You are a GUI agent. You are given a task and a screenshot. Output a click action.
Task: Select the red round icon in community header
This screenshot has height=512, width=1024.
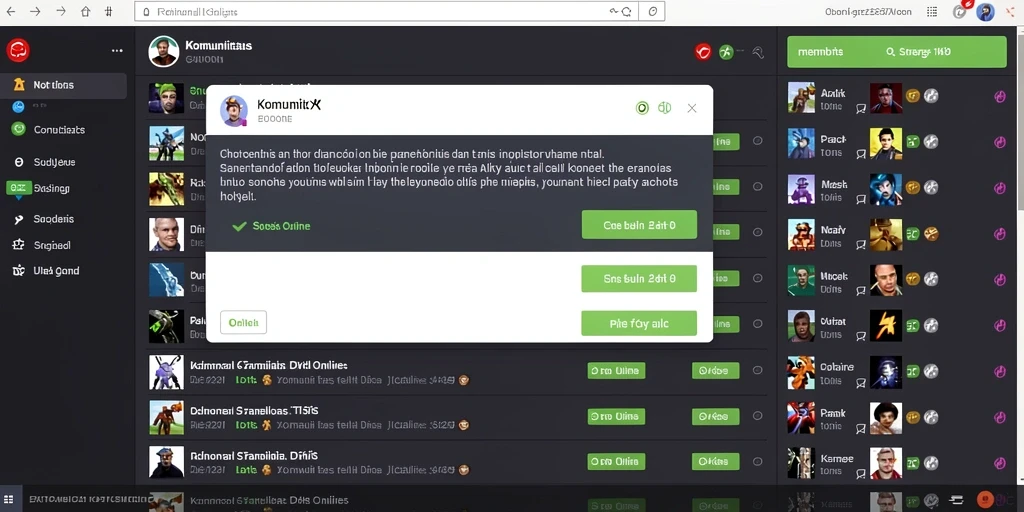tap(703, 52)
